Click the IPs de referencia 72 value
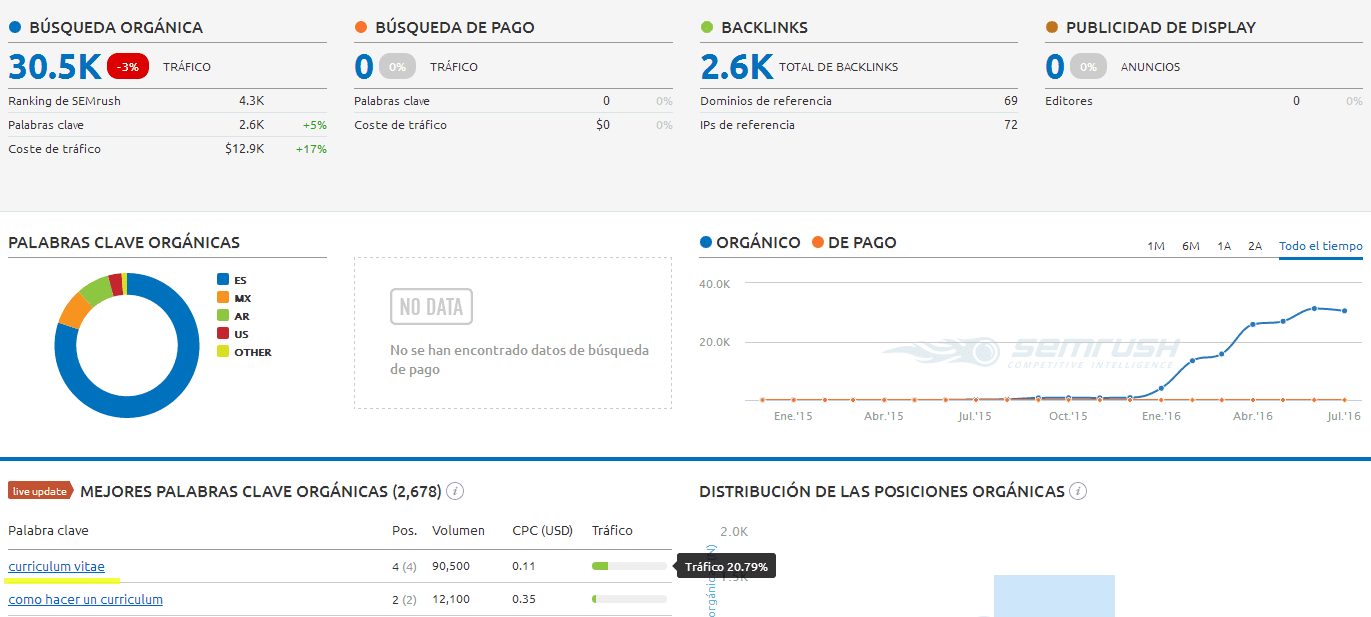 1011,125
